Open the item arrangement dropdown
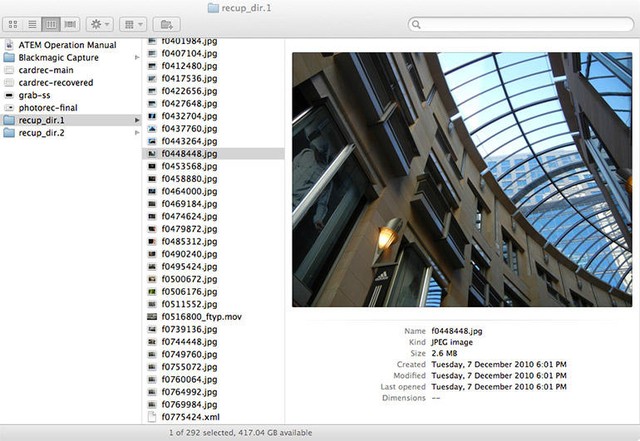Viewport: 640px width, 441px height. (133, 24)
